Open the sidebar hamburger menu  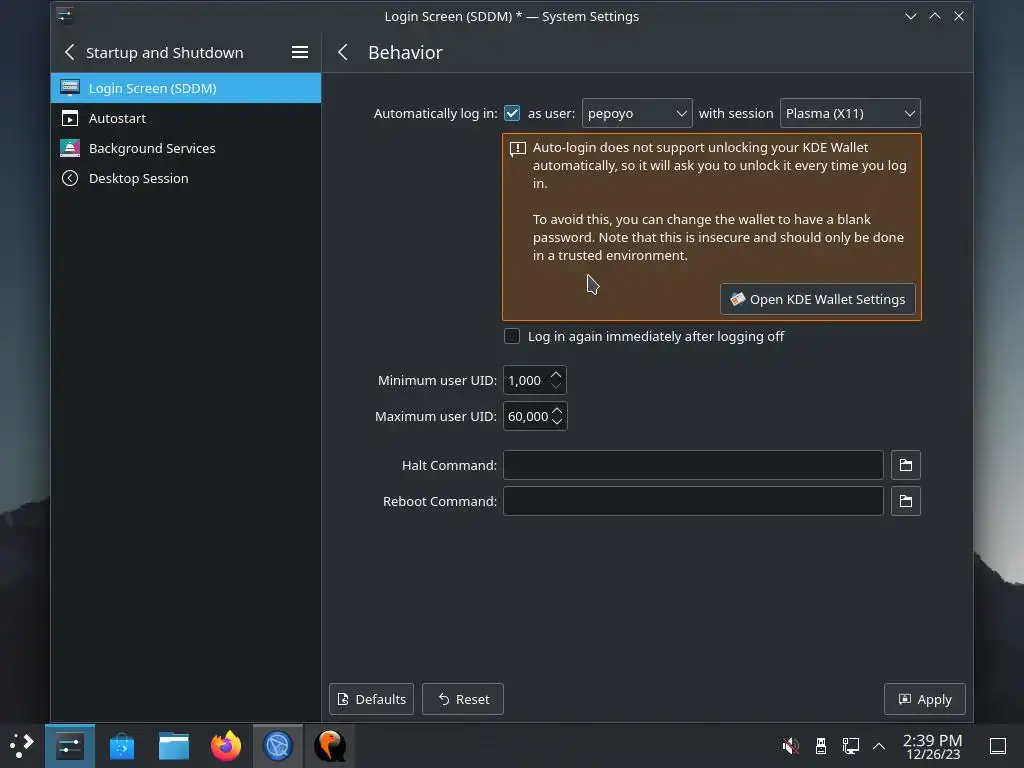point(300,52)
